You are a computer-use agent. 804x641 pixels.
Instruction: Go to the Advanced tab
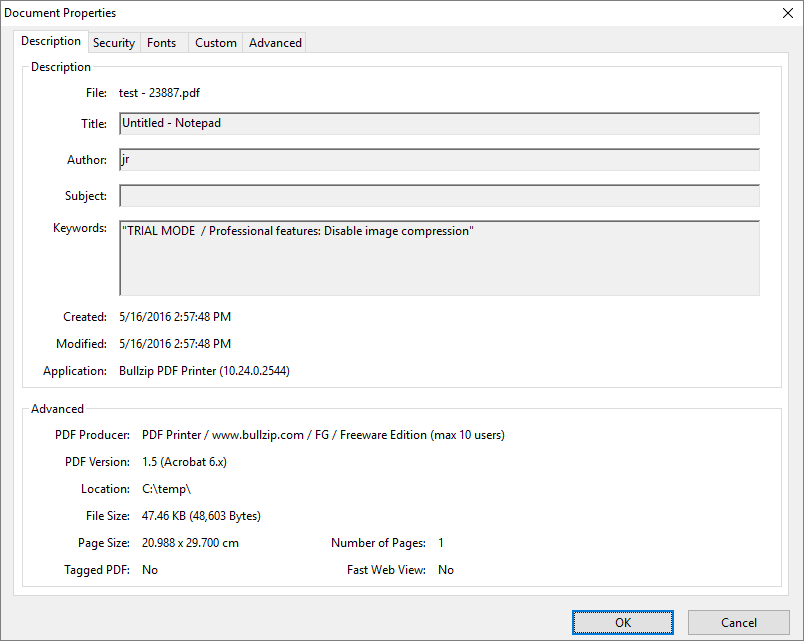click(275, 43)
